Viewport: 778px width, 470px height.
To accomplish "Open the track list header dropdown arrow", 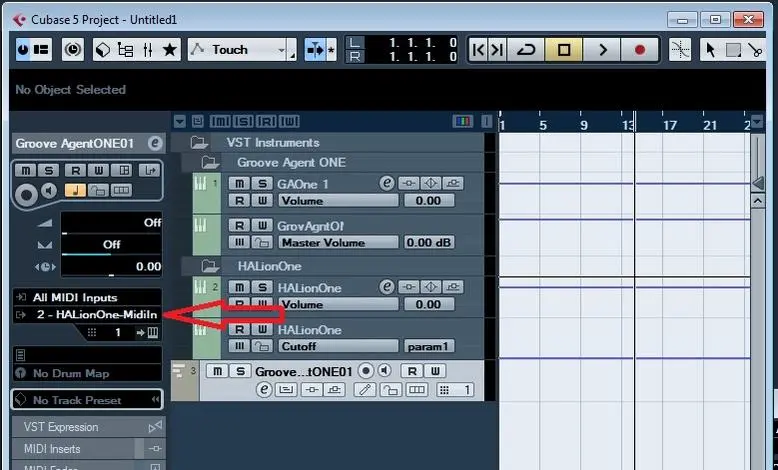I will tap(180, 122).
